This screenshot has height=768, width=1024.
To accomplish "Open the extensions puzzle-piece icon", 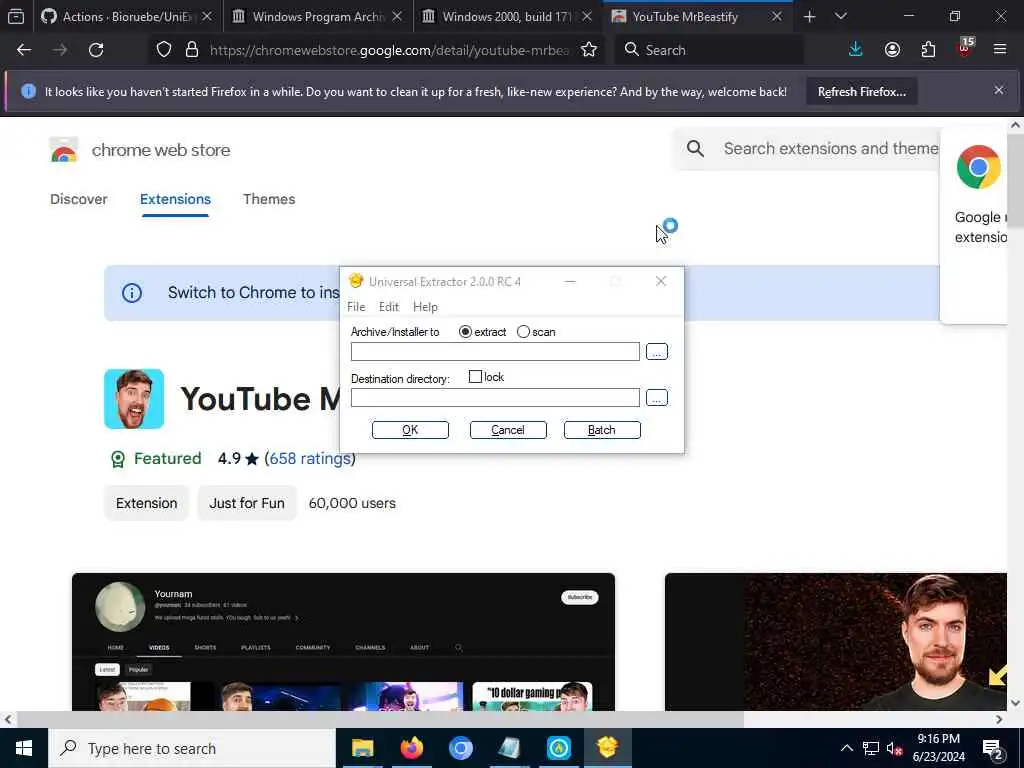I will pyautogui.click(x=928, y=50).
